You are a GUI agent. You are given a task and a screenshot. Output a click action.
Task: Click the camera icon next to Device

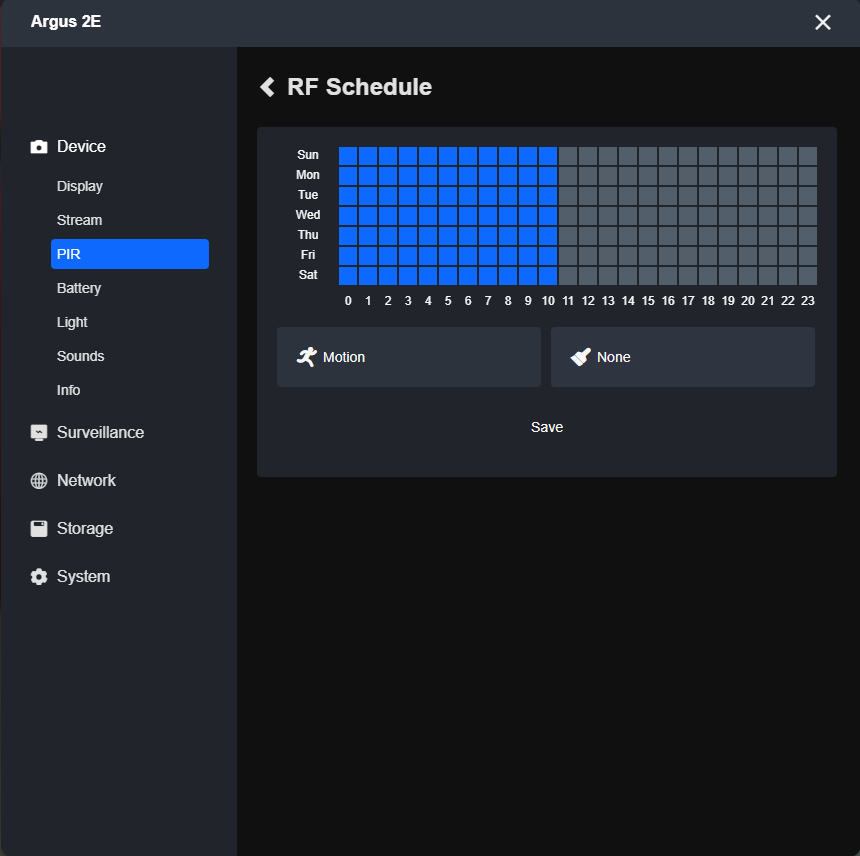click(x=38, y=146)
